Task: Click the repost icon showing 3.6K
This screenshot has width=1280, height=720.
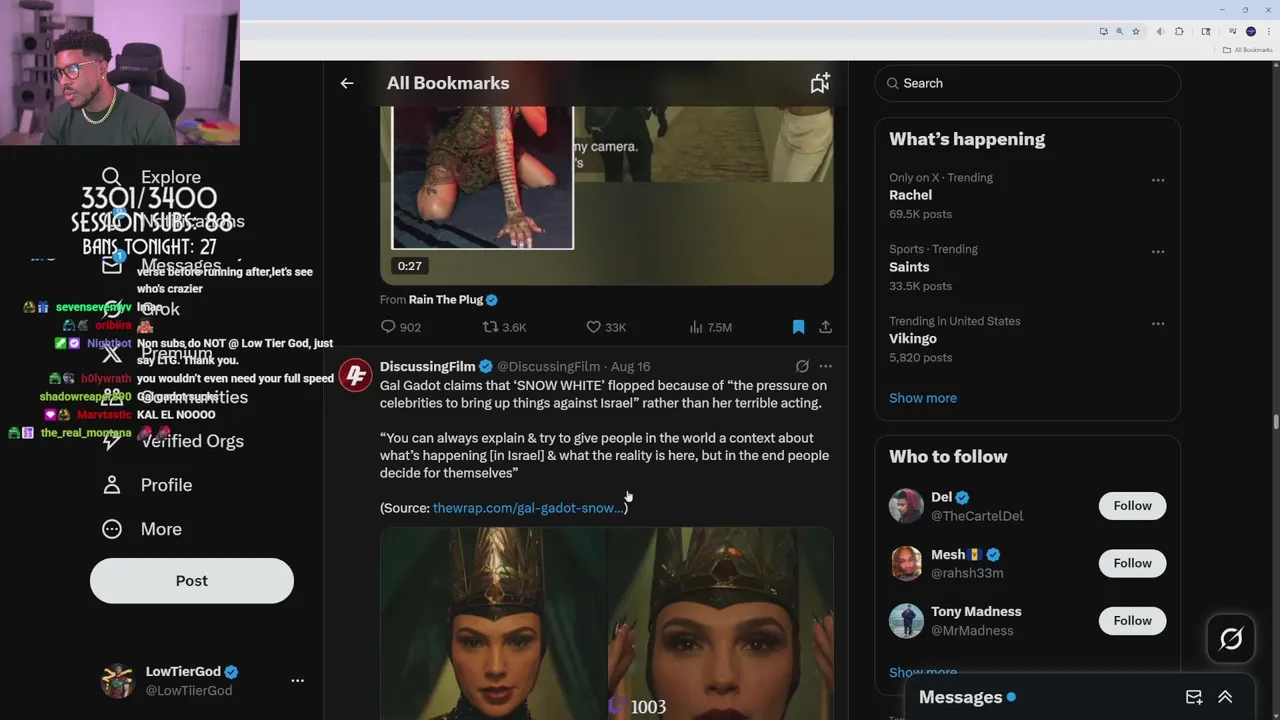Action: pos(490,327)
